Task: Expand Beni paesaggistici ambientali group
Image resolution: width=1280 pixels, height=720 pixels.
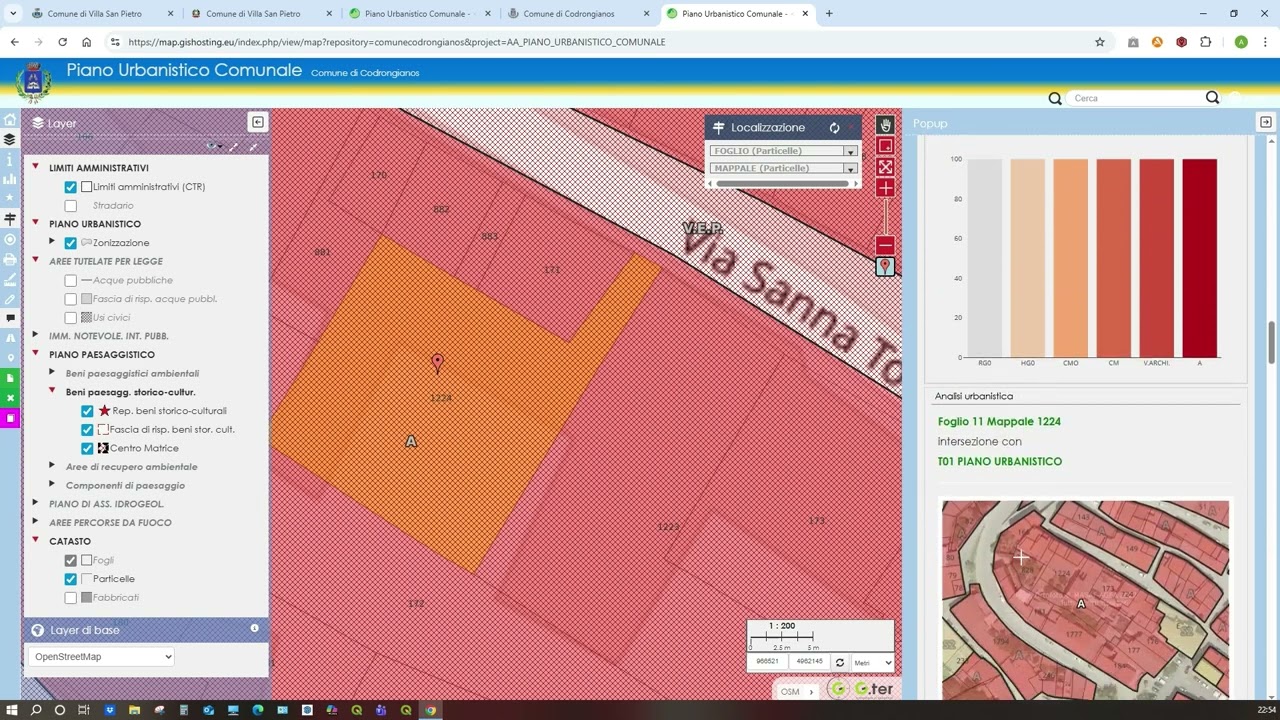Action: pos(52,372)
